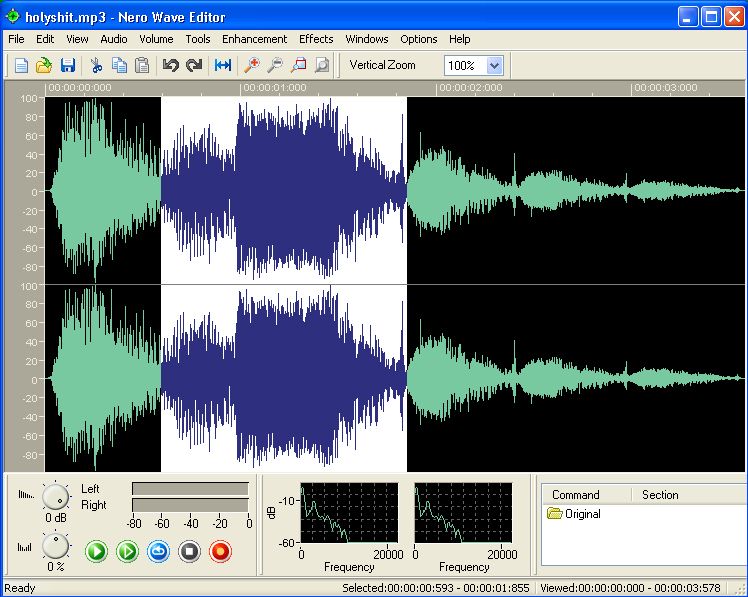The image size is (748, 597).
Task: Open the Vertical Zoom dropdown
Action: pyautogui.click(x=494, y=66)
